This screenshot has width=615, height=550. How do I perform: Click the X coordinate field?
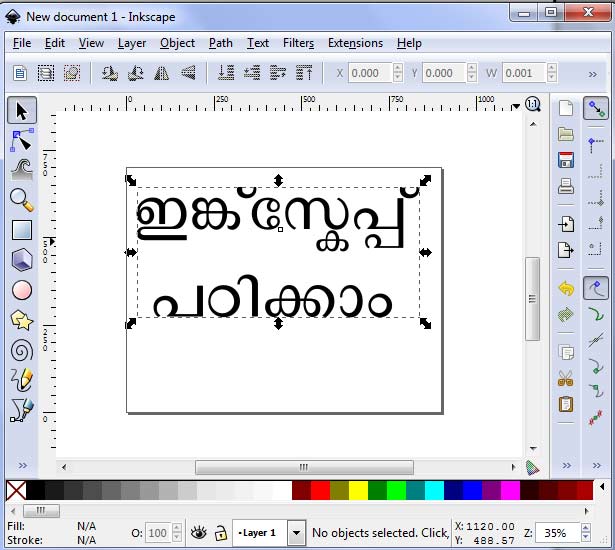click(370, 73)
